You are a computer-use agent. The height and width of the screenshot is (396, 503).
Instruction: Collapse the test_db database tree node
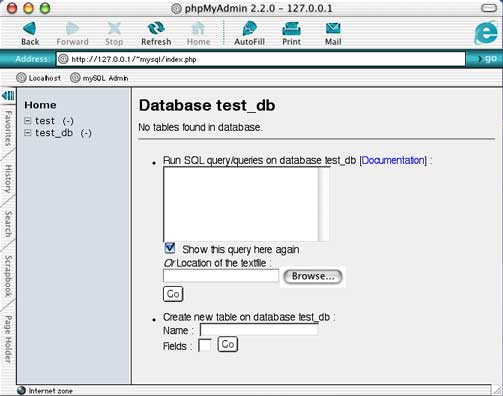click(x=28, y=133)
